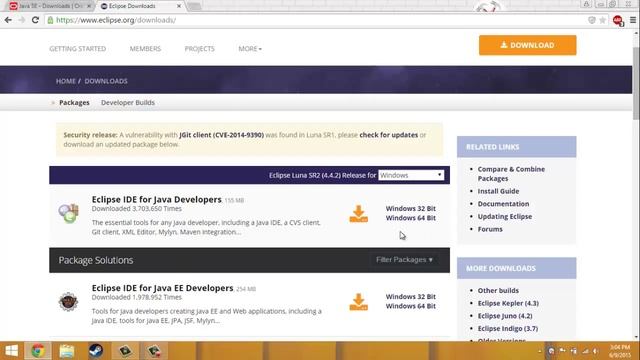Open the Chrome hamburger menu
Screen dimensions: 640x360
[x=633, y=20]
